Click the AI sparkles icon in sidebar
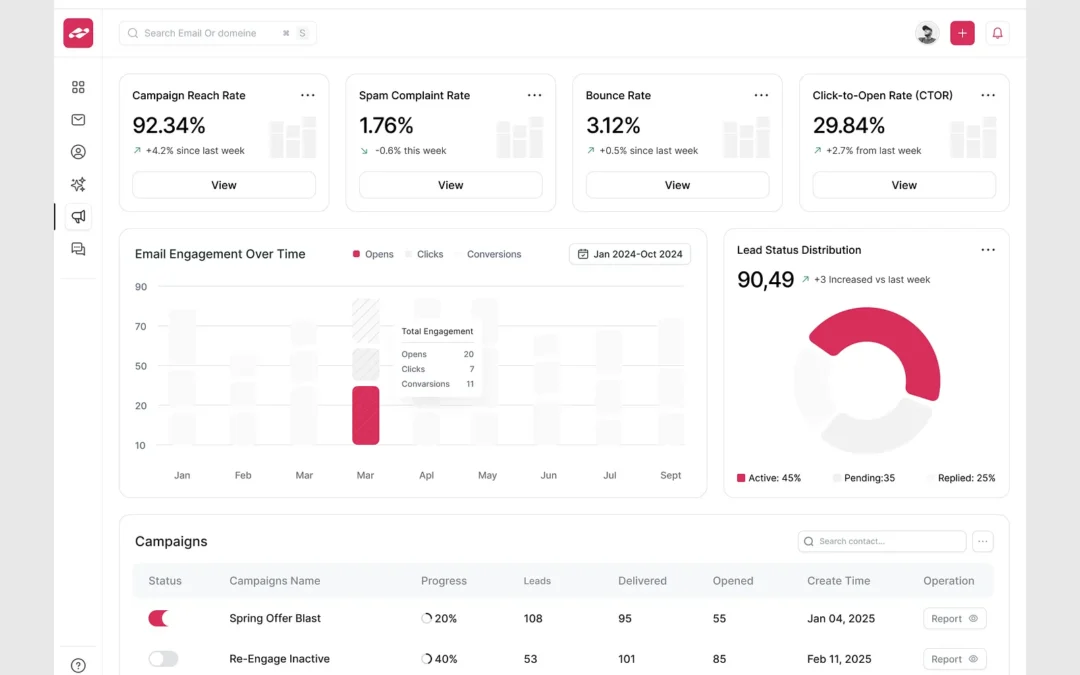1080x675 pixels. coord(78,184)
